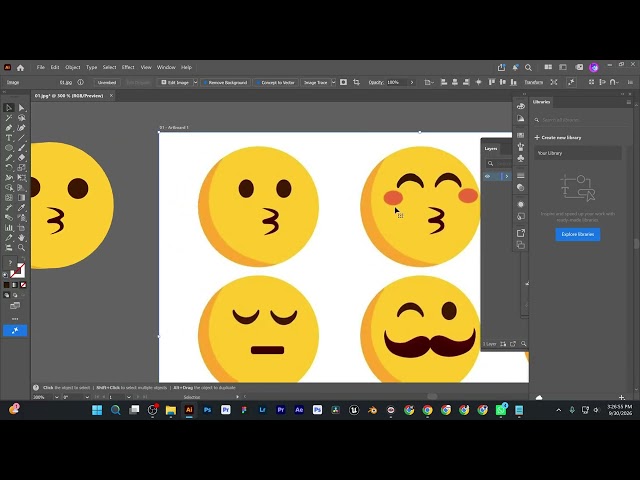Open the search magnifier in top bar
Viewport: 640px width, 480px height.
528,67
